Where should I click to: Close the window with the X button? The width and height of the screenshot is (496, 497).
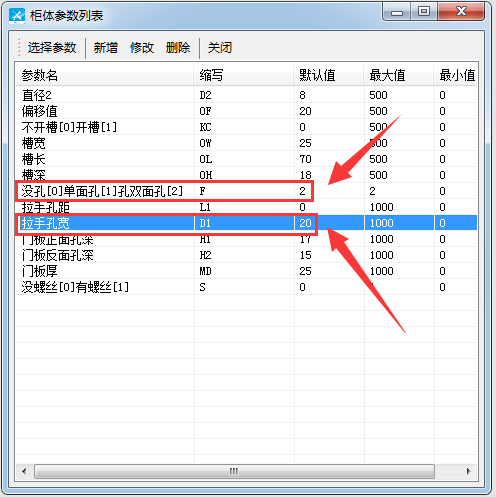pos(461,13)
